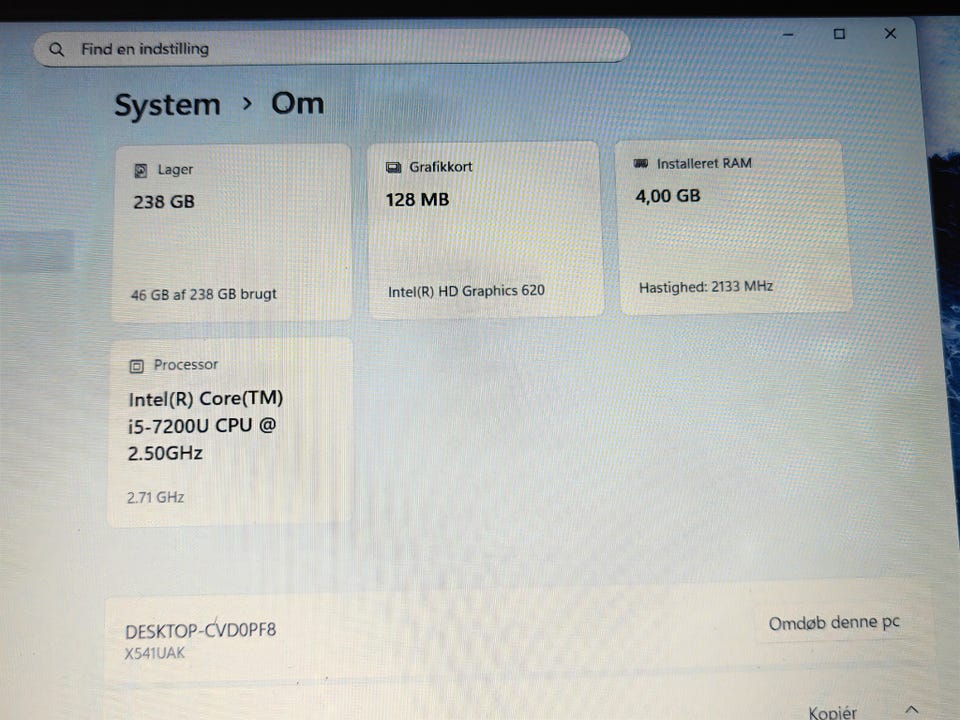
Task: Maximize the Settings window
Action: [x=839, y=34]
